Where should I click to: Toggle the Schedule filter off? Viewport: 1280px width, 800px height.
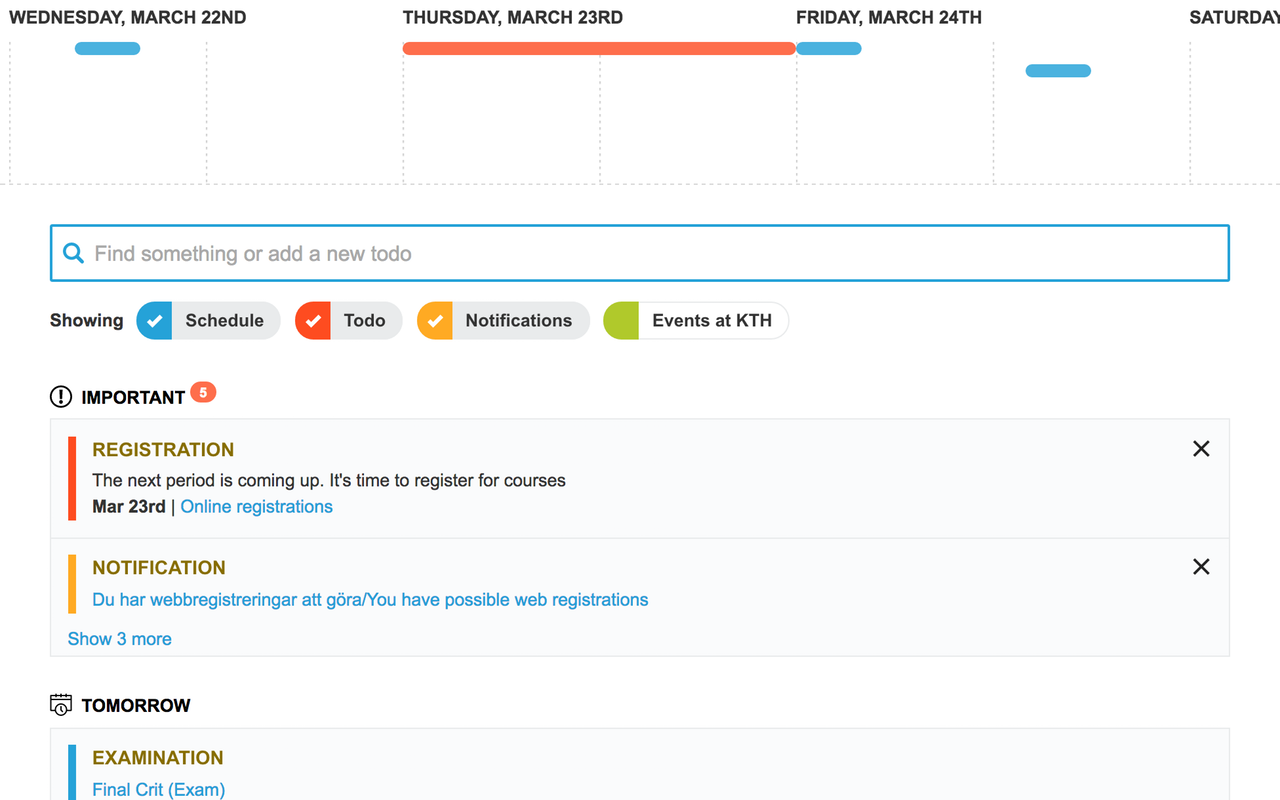pyautogui.click(x=208, y=321)
